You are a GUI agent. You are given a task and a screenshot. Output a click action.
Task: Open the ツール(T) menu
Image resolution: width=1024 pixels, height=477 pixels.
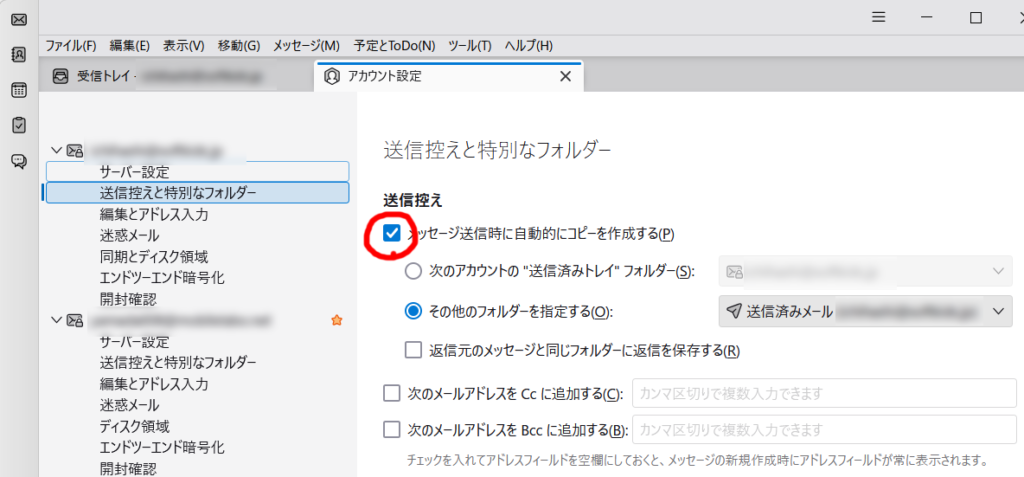(x=470, y=46)
